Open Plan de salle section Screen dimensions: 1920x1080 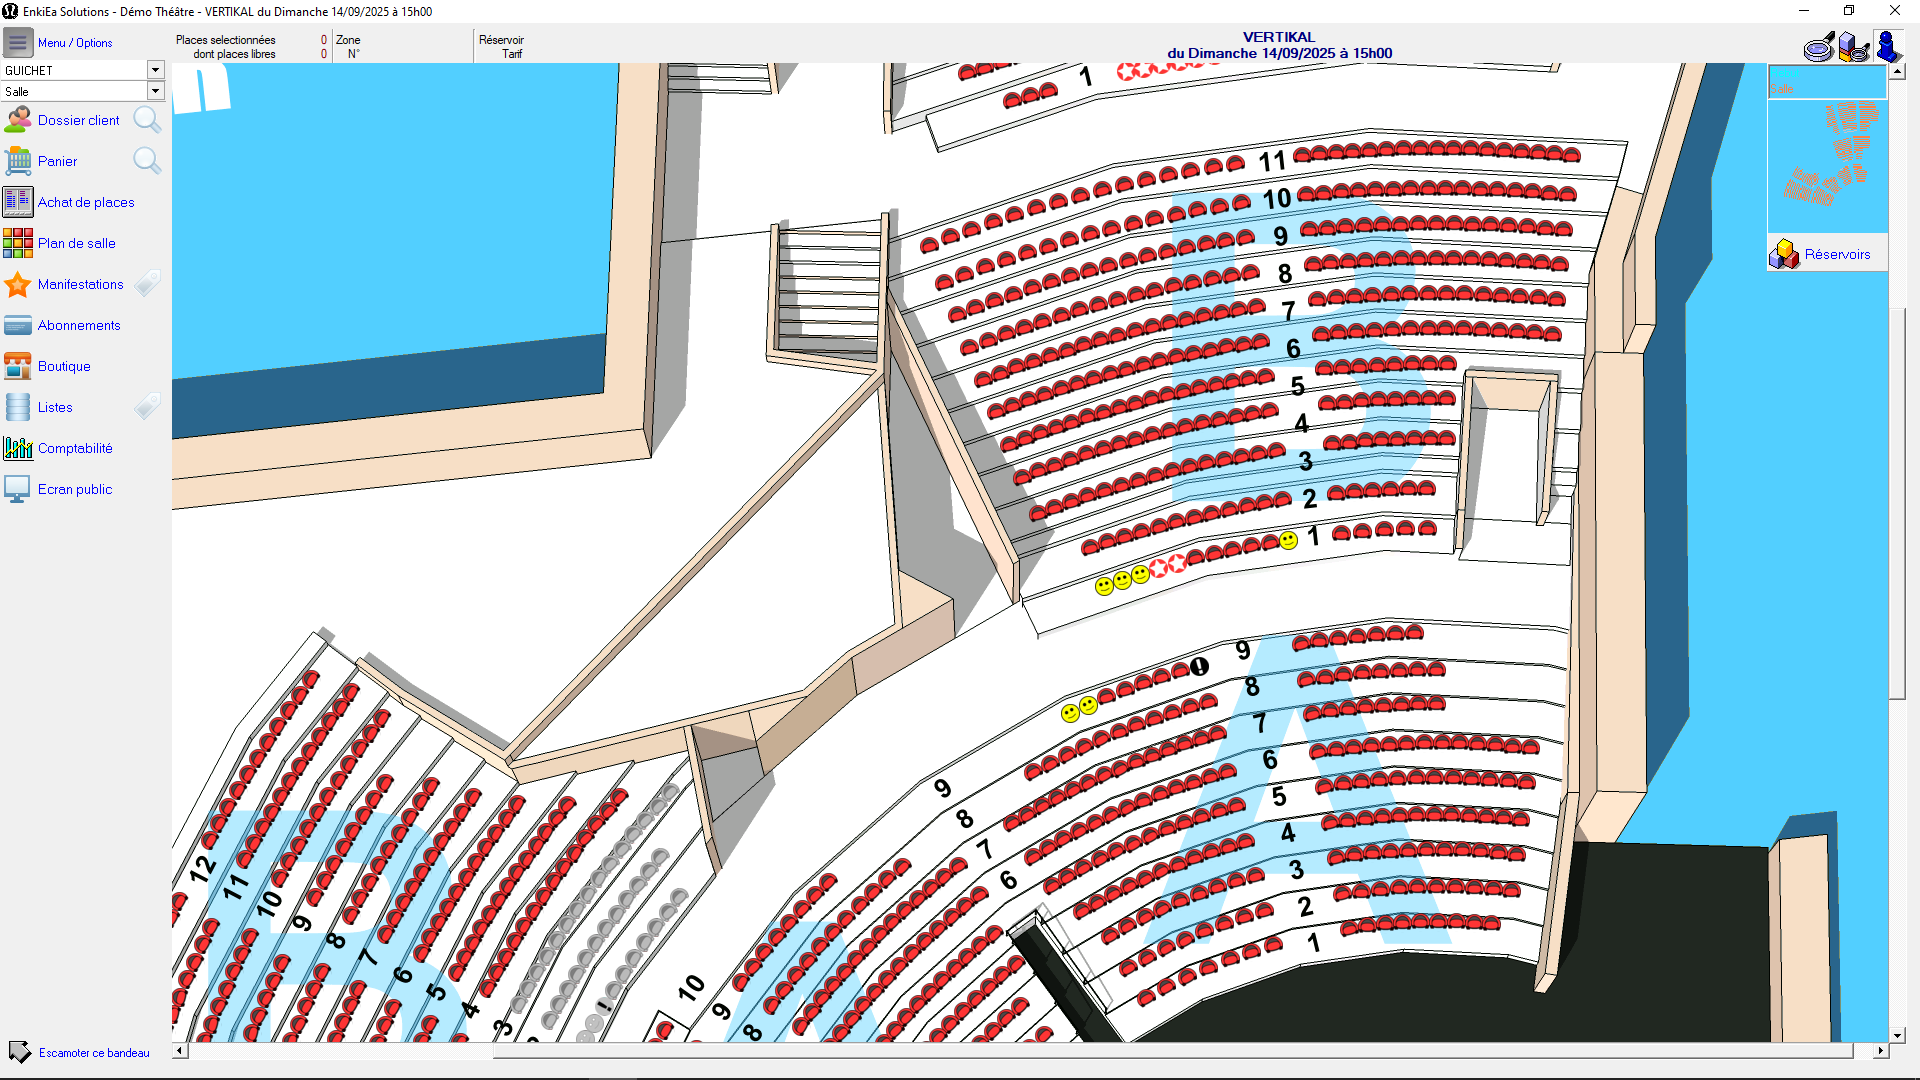point(76,243)
